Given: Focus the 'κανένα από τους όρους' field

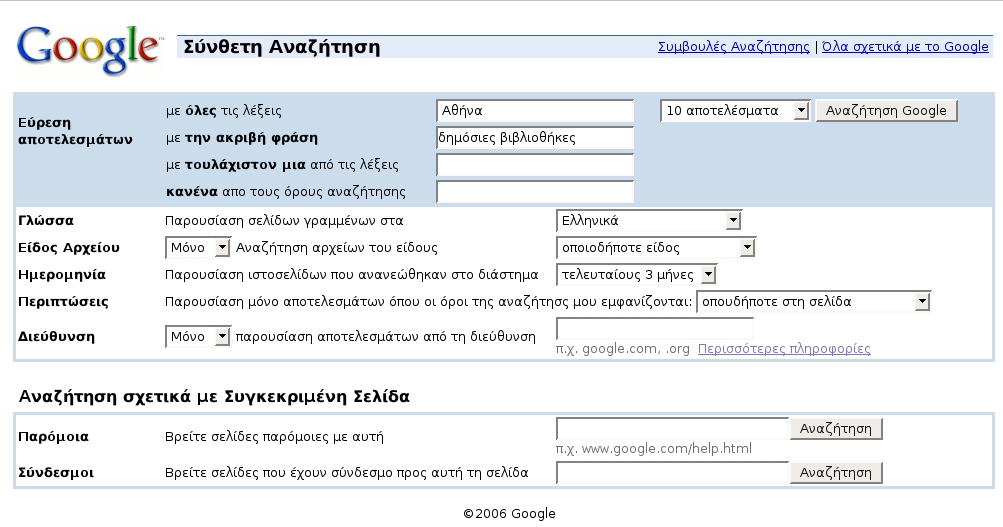Looking at the screenshot, I should (x=535, y=192).
